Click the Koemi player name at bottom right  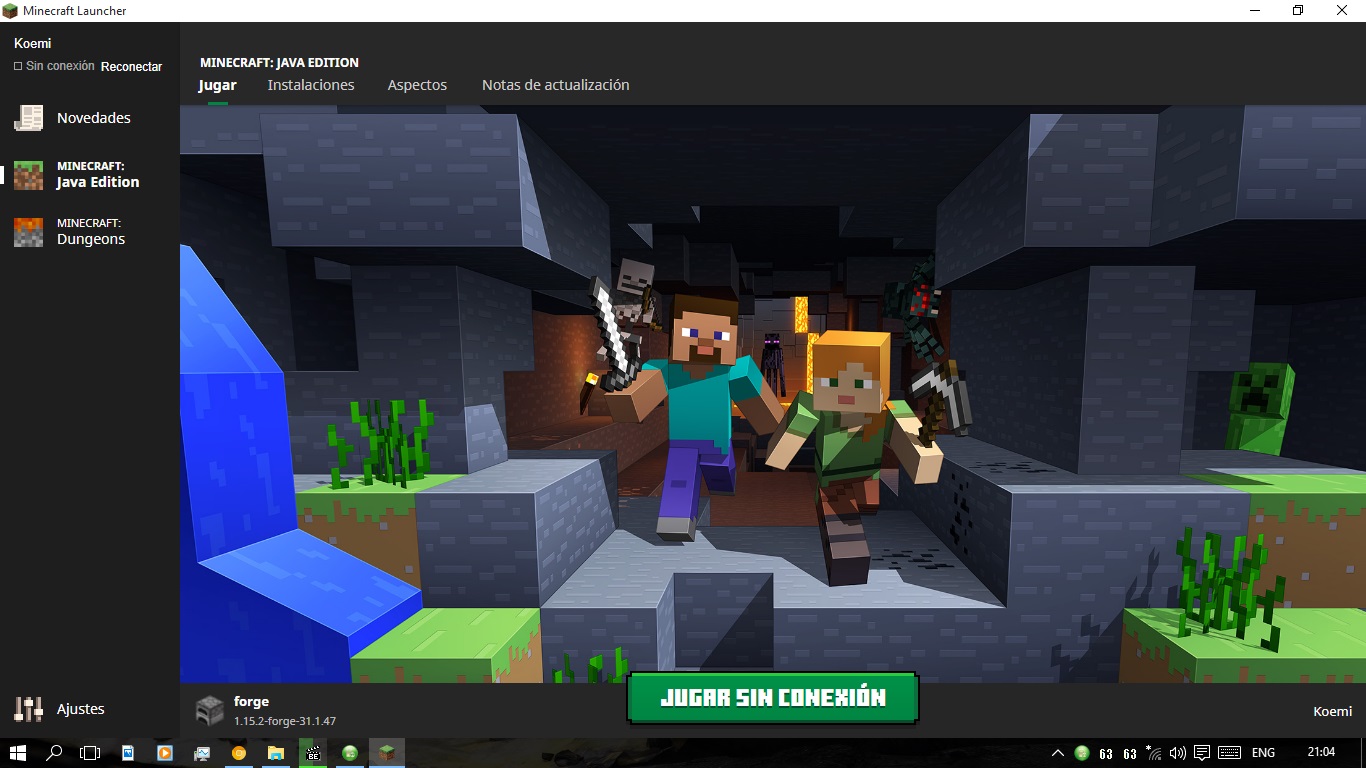coord(1332,712)
